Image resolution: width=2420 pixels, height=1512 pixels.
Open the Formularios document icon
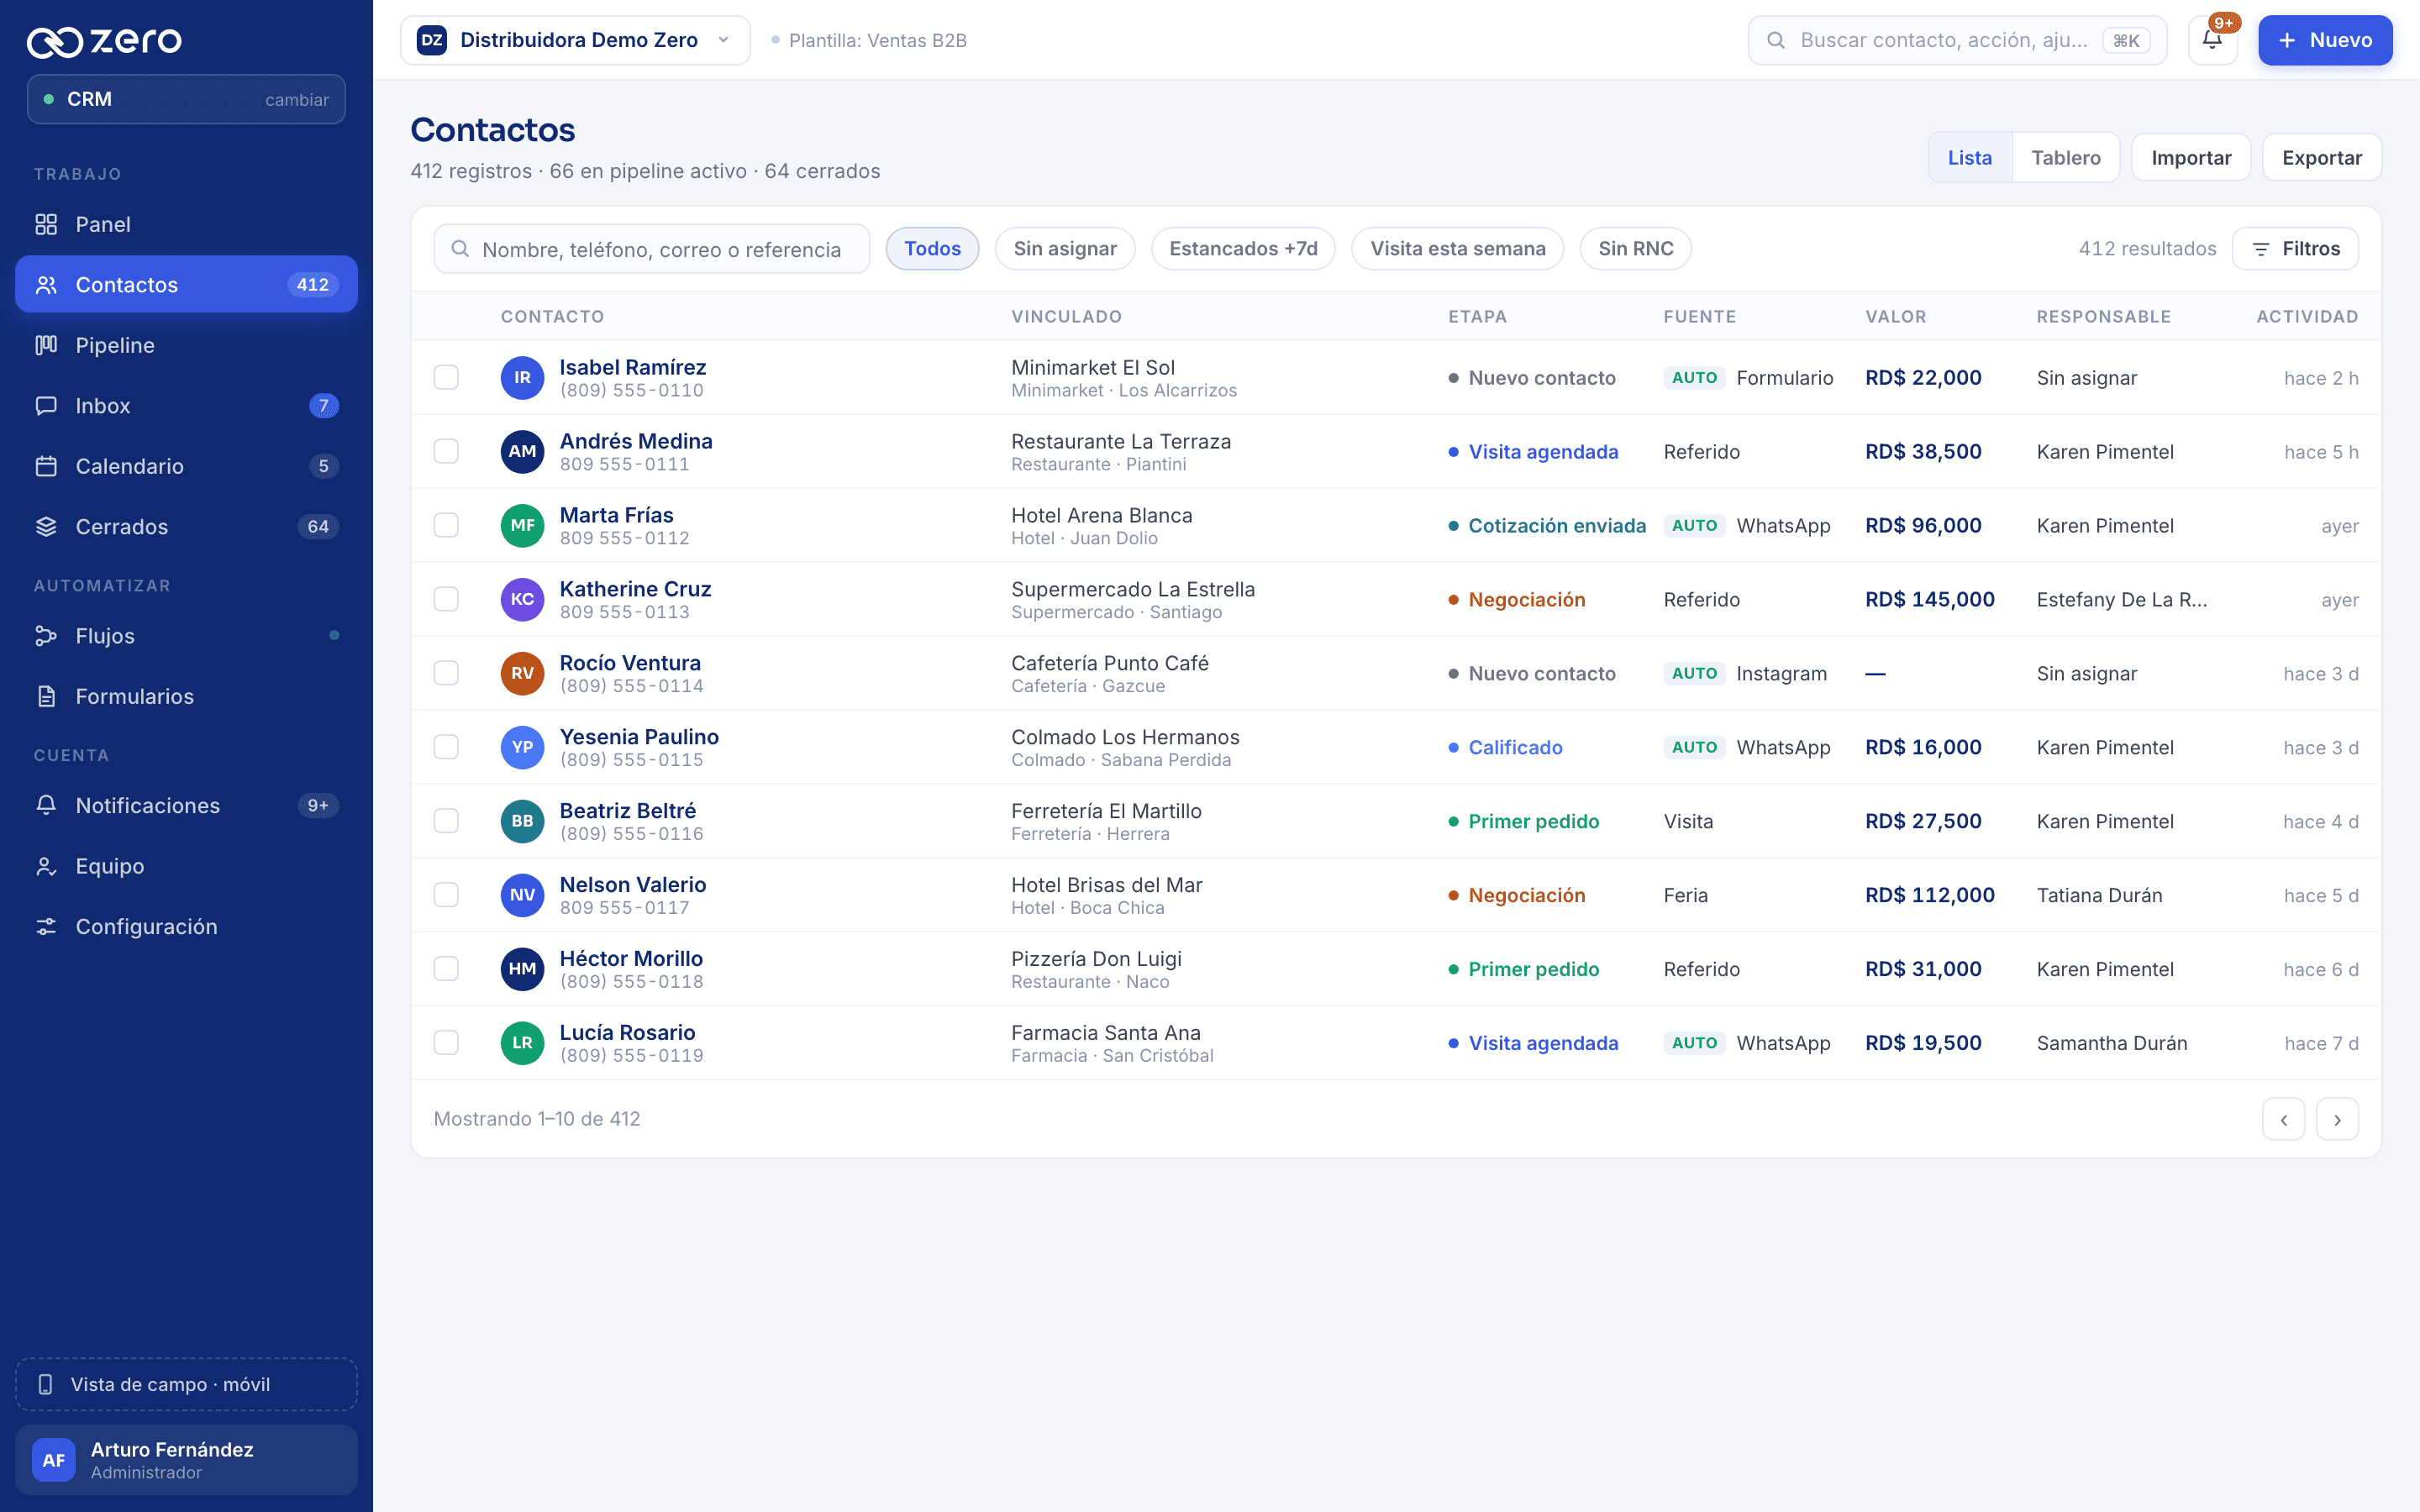tap(46, 696)
